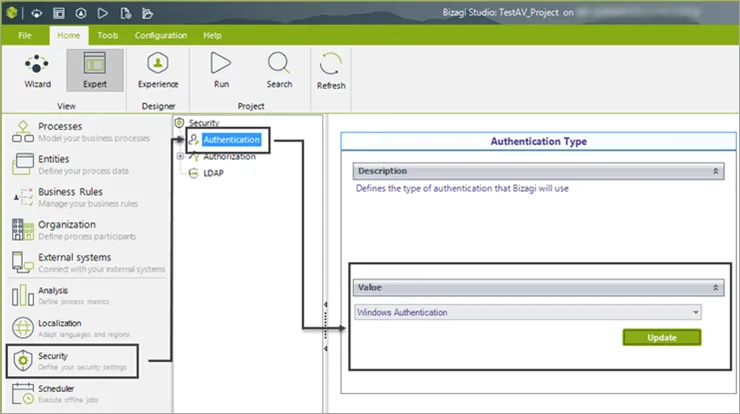
Task: Click the Update button
Action: pyautogui.click(x=662, y=338)
